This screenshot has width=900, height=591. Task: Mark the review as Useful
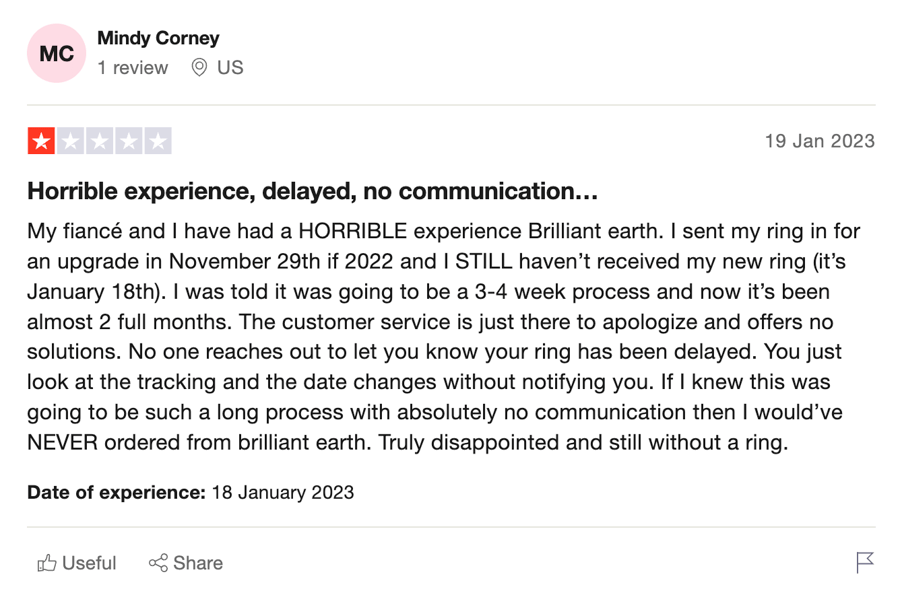pyautogui.click(x=77, y=563)
